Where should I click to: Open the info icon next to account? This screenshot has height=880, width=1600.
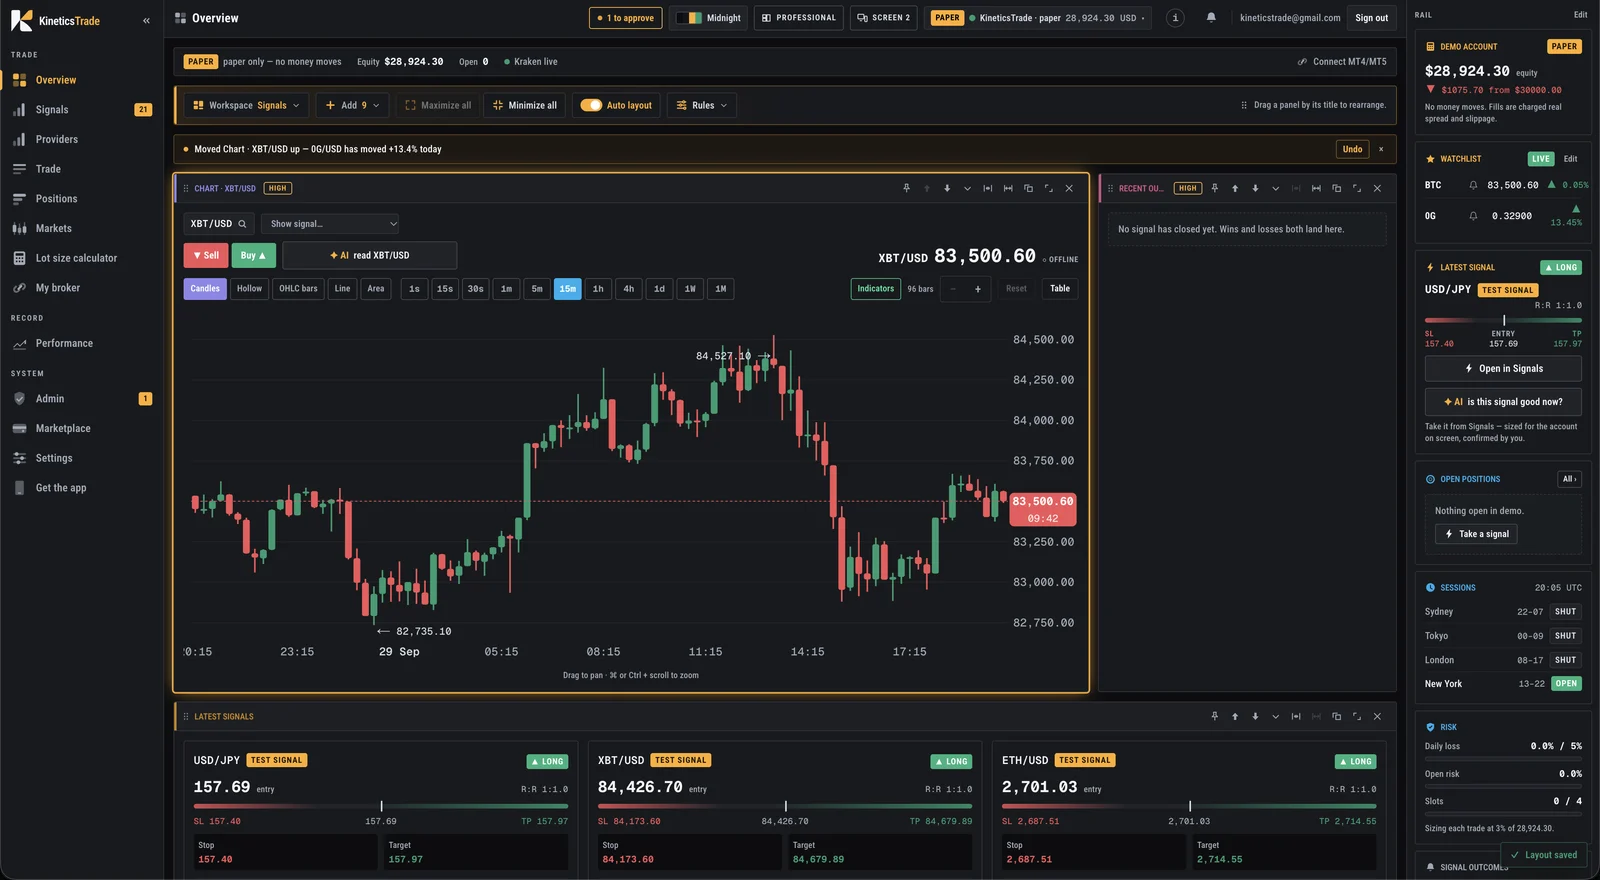[x=1175, y=18]
